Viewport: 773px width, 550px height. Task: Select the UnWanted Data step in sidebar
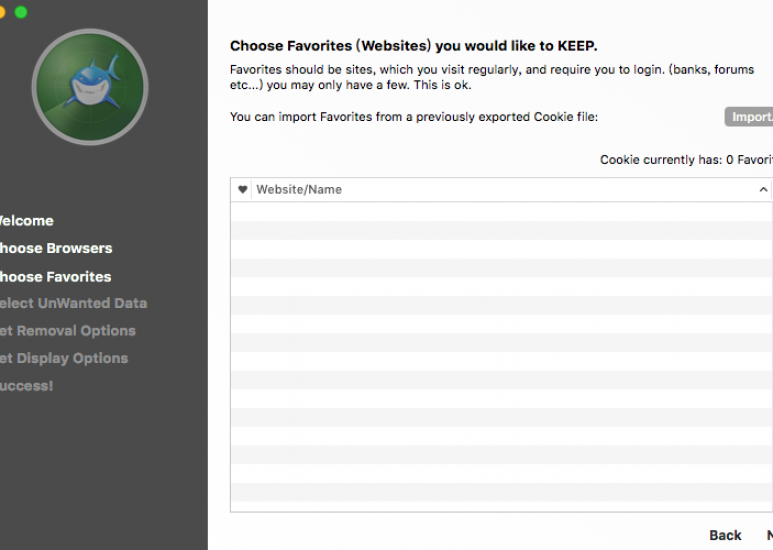click(x=72, y=303)
